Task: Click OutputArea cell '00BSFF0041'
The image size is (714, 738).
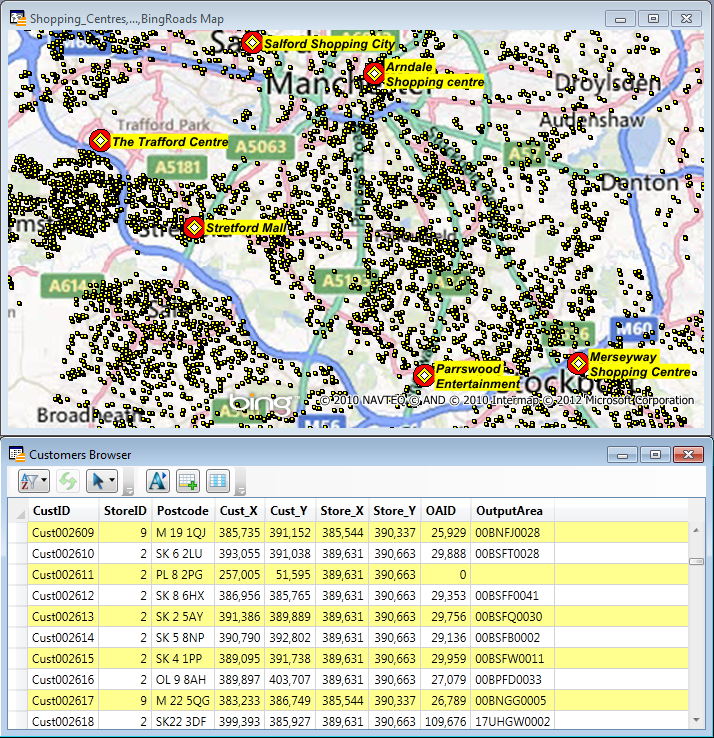Action: click(512, 595)
